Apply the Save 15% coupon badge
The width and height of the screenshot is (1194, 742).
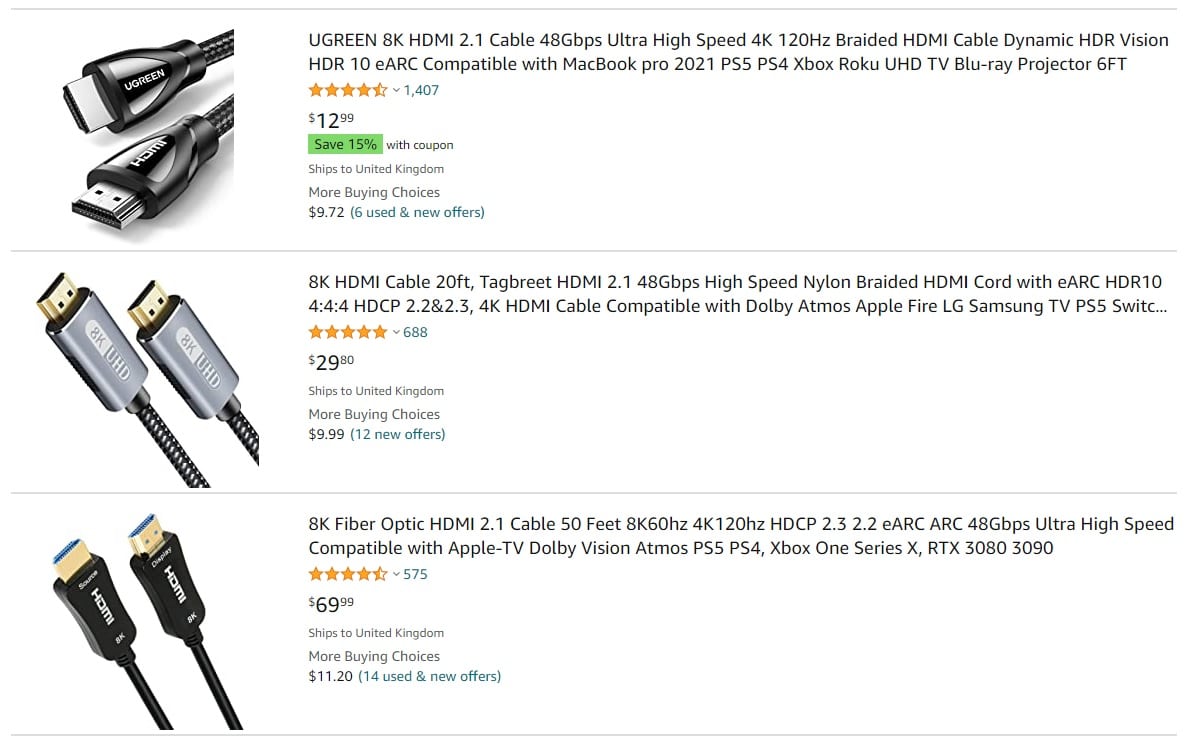[345, 144]
